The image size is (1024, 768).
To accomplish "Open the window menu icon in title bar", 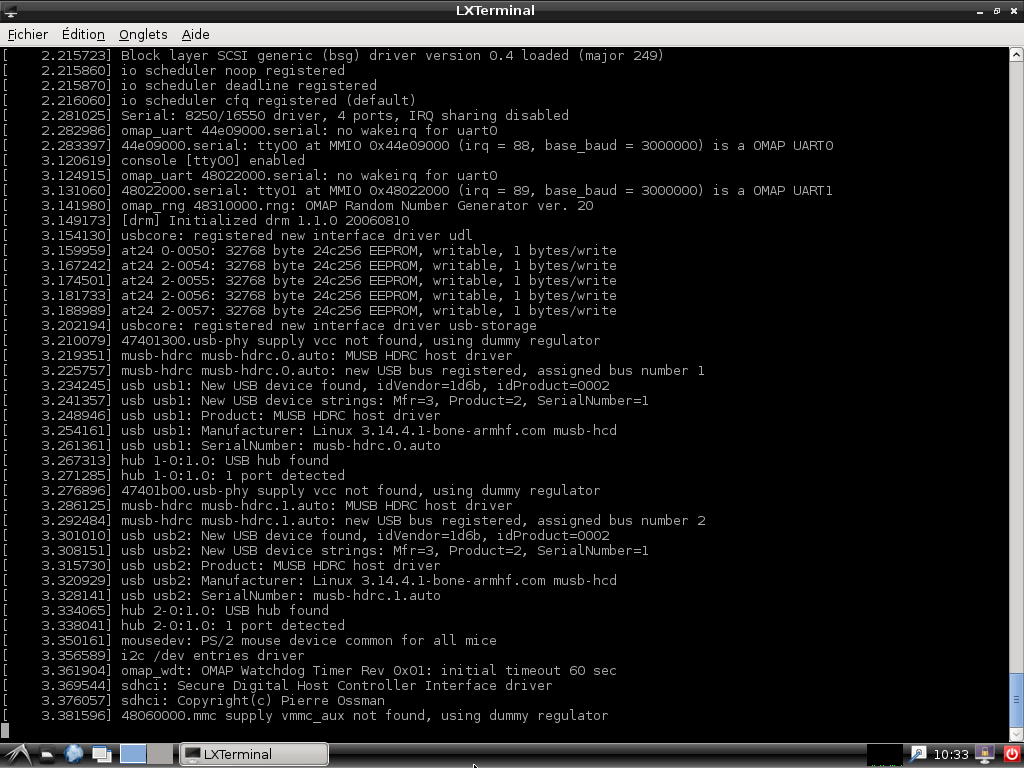I will click(x=10, y=11).
